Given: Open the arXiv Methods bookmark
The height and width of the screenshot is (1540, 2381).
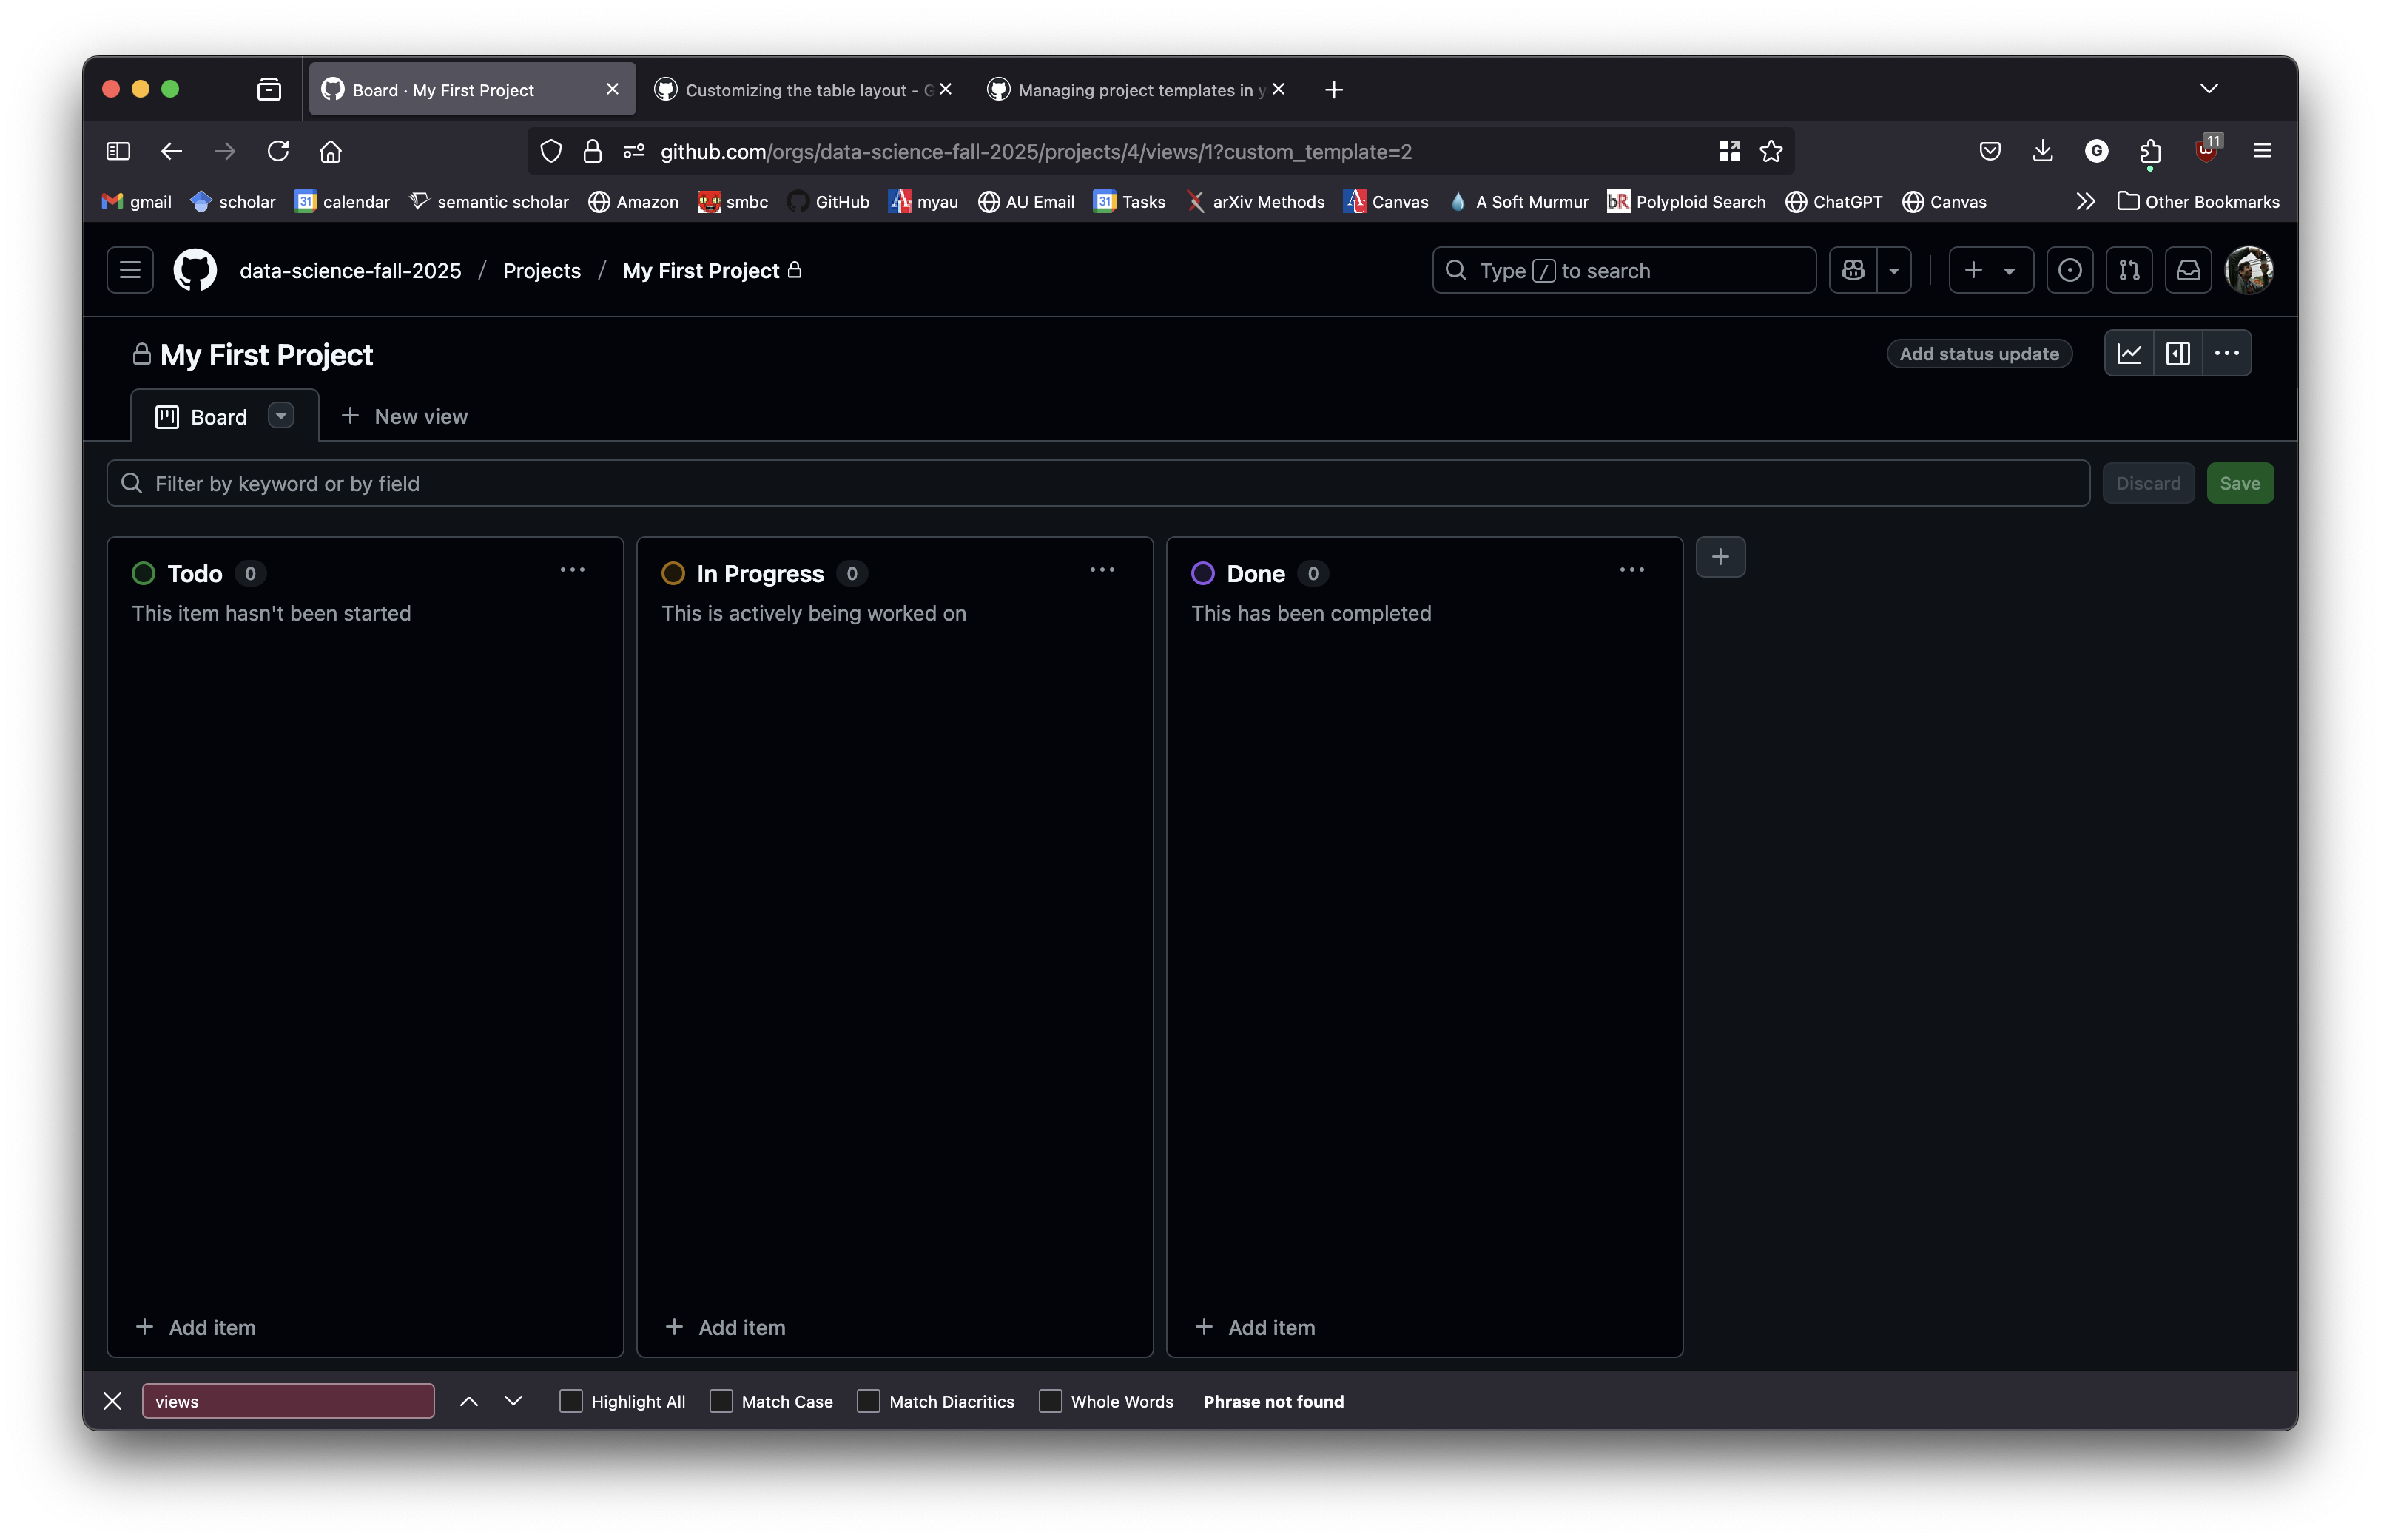Looking at the screenshot, I should click(1255, 202).
